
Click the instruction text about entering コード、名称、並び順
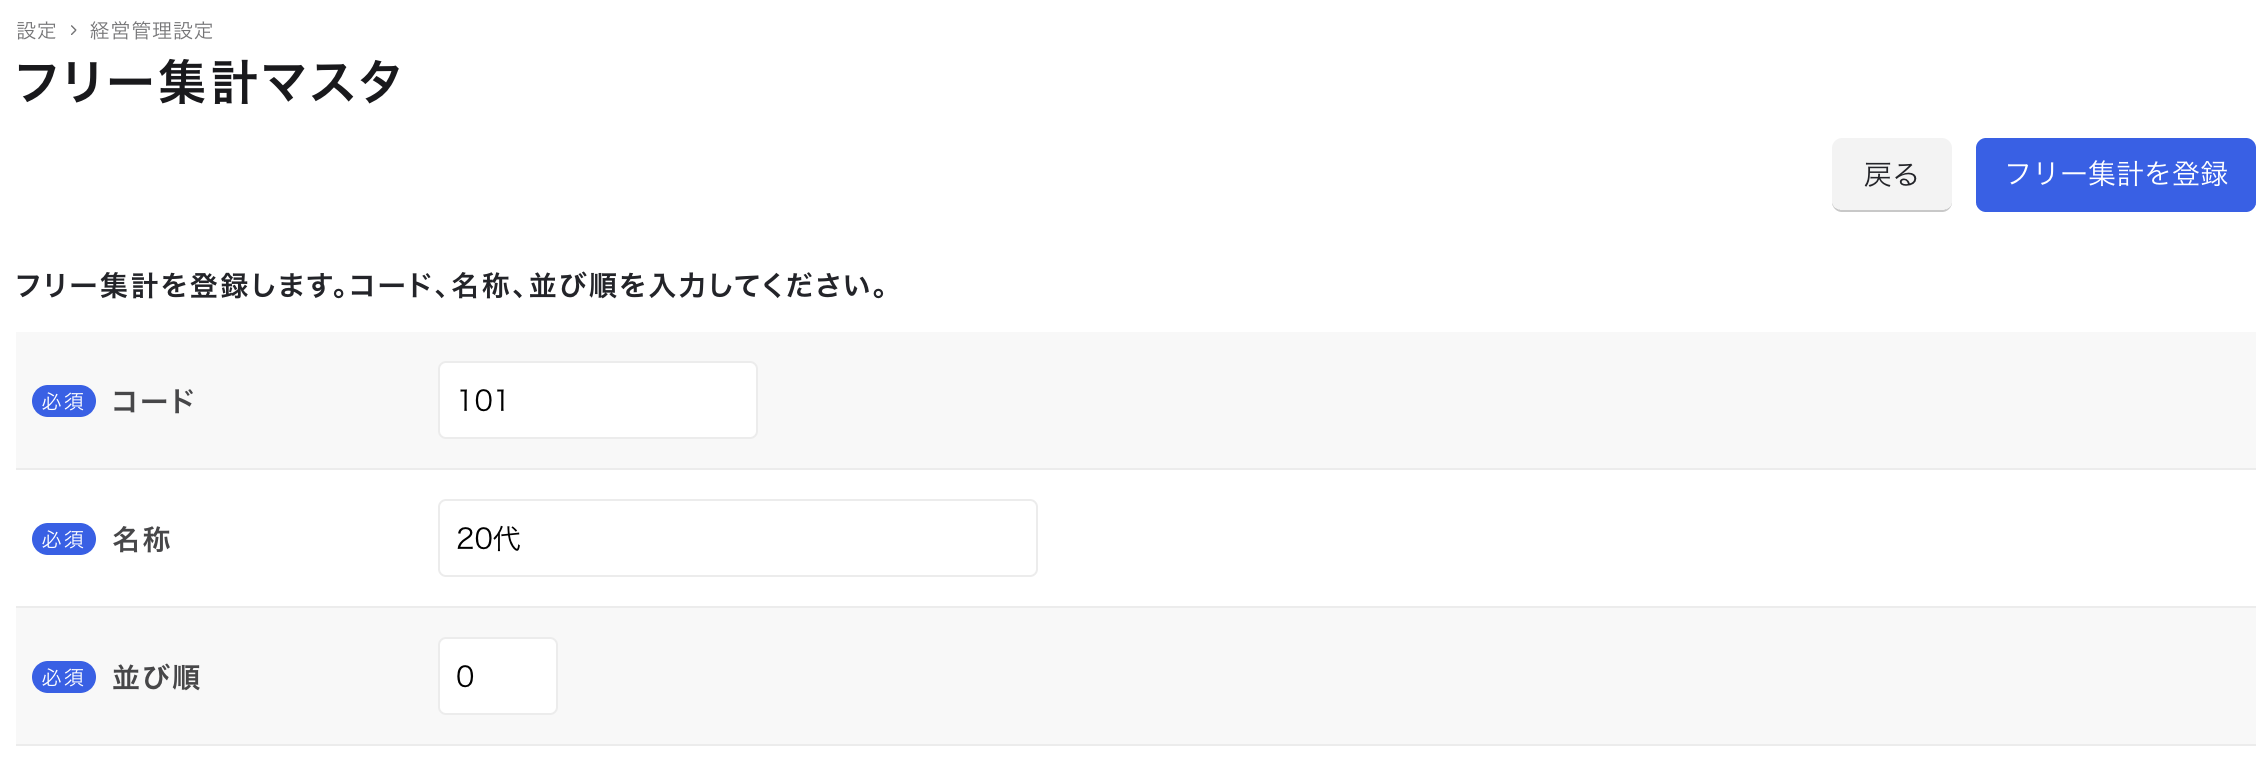[x=452, y=286]
